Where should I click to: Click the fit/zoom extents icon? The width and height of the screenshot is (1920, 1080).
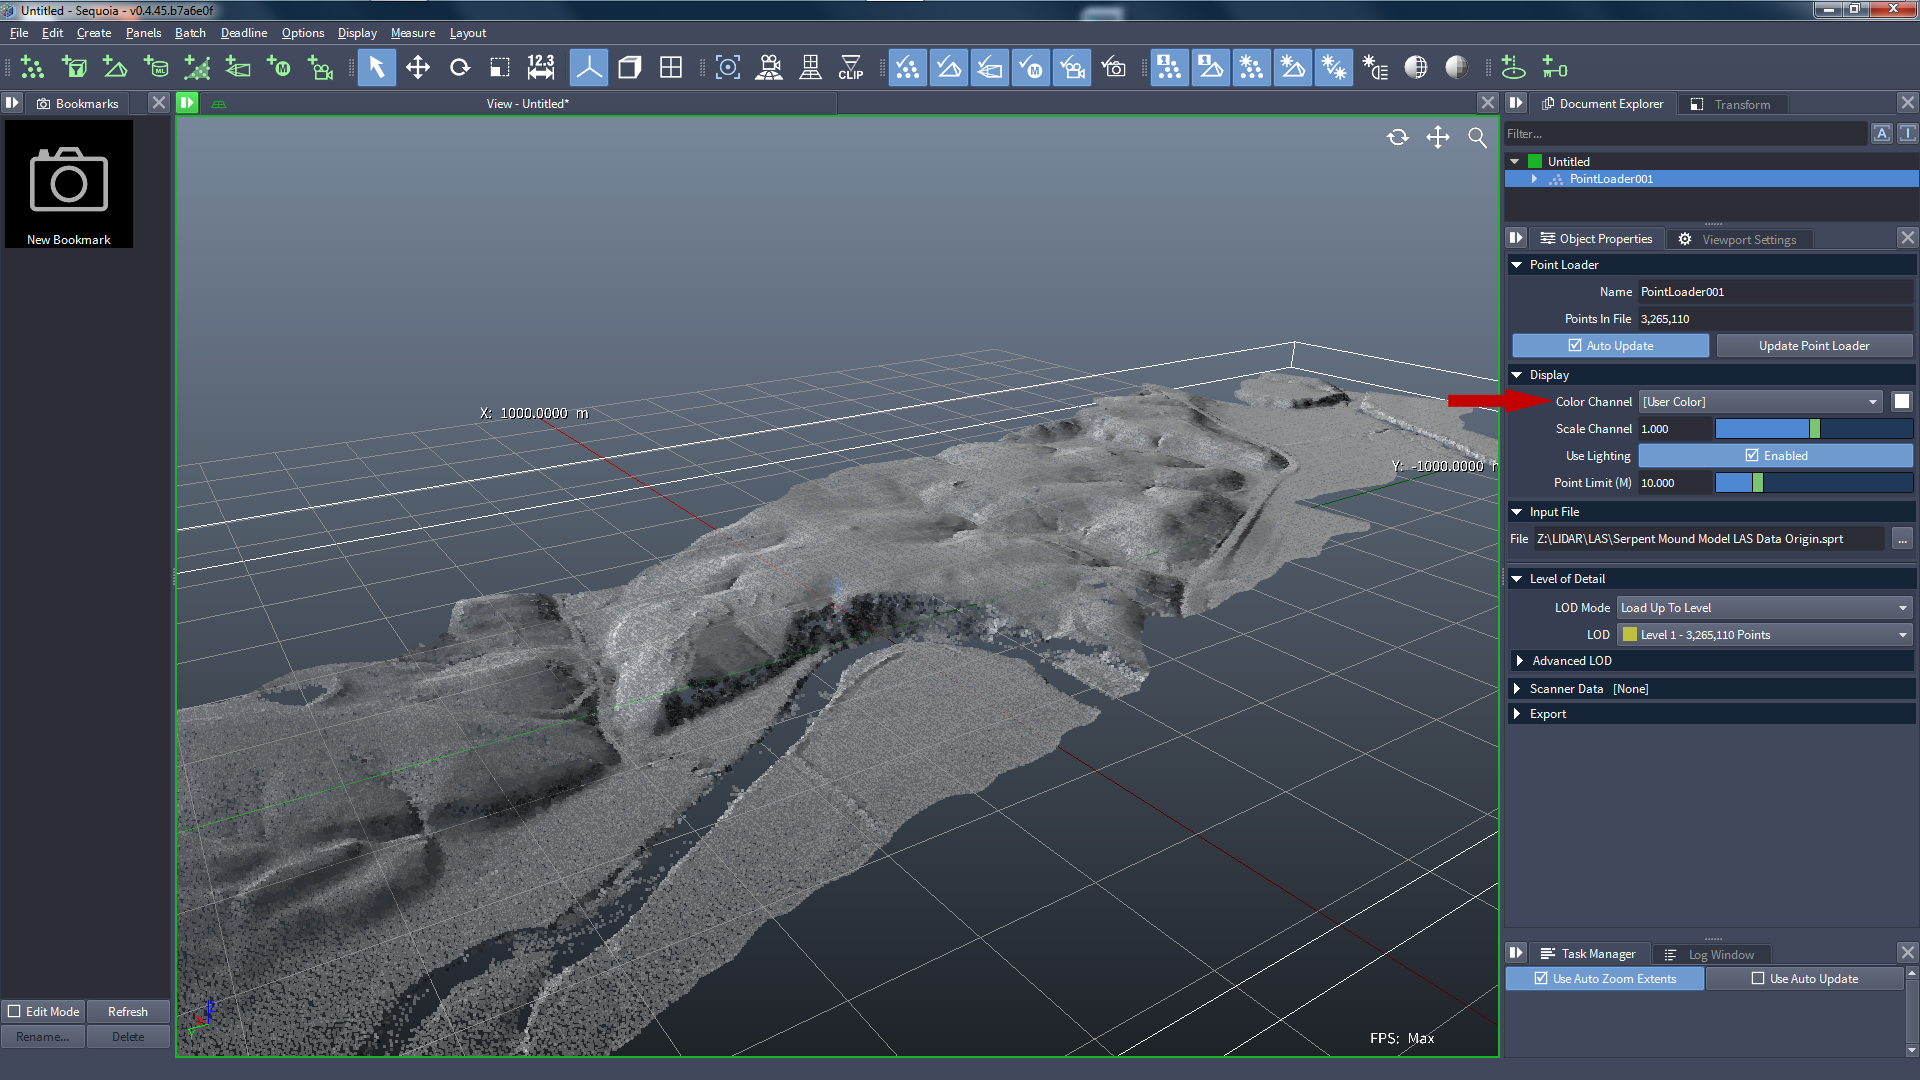point(1477,137)
